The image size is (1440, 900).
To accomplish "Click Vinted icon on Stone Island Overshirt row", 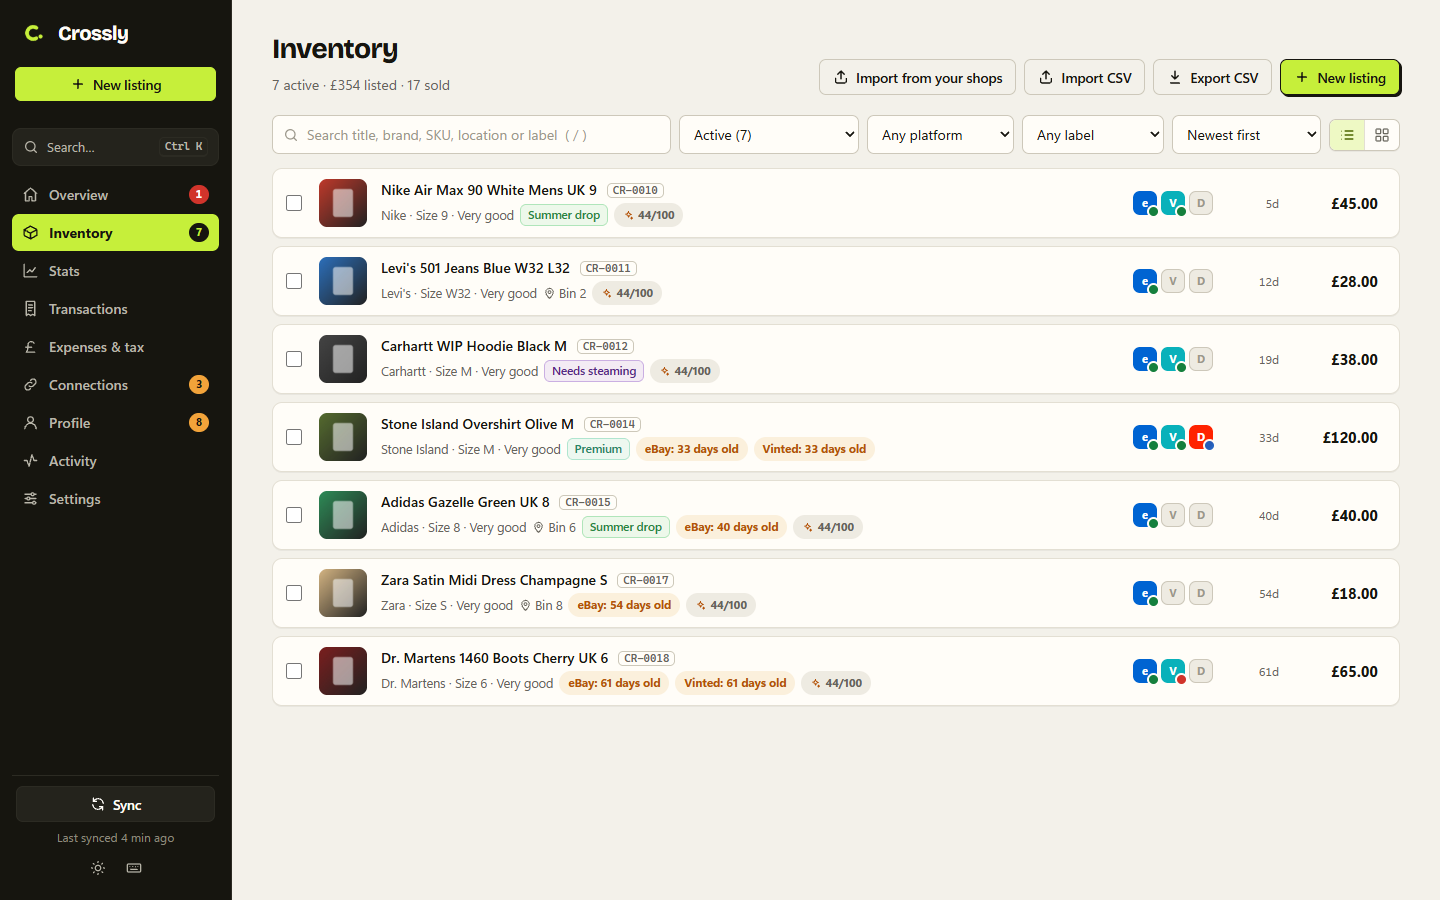I will 1173,437.
